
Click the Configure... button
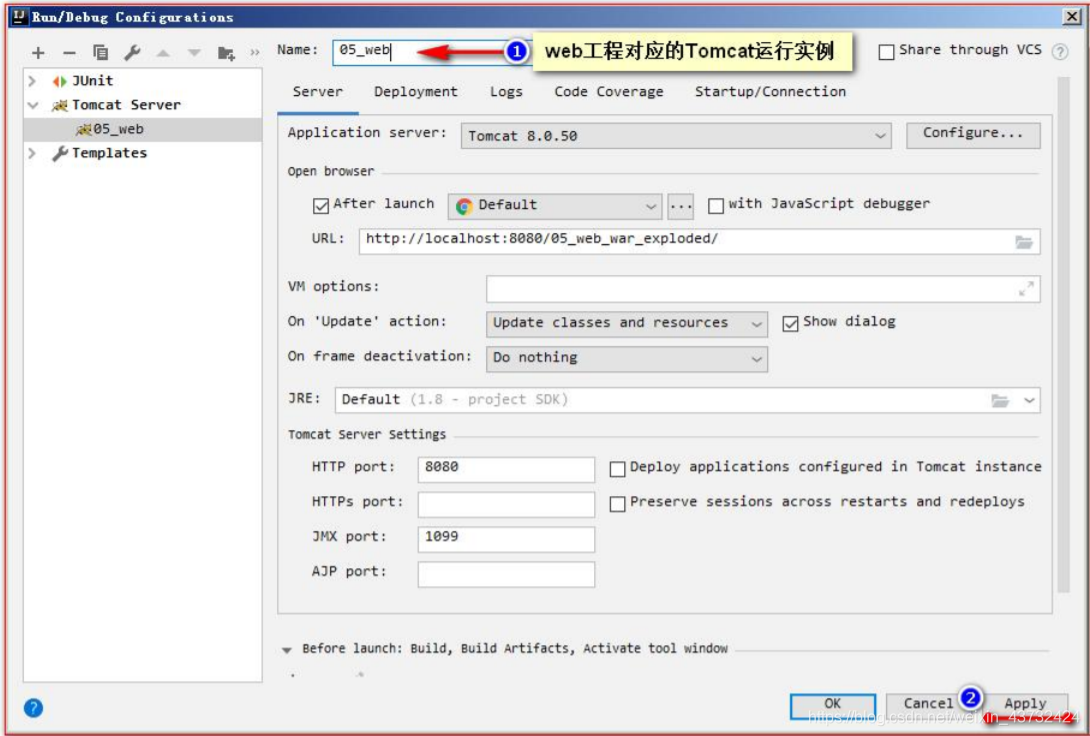tap(973, 135)
